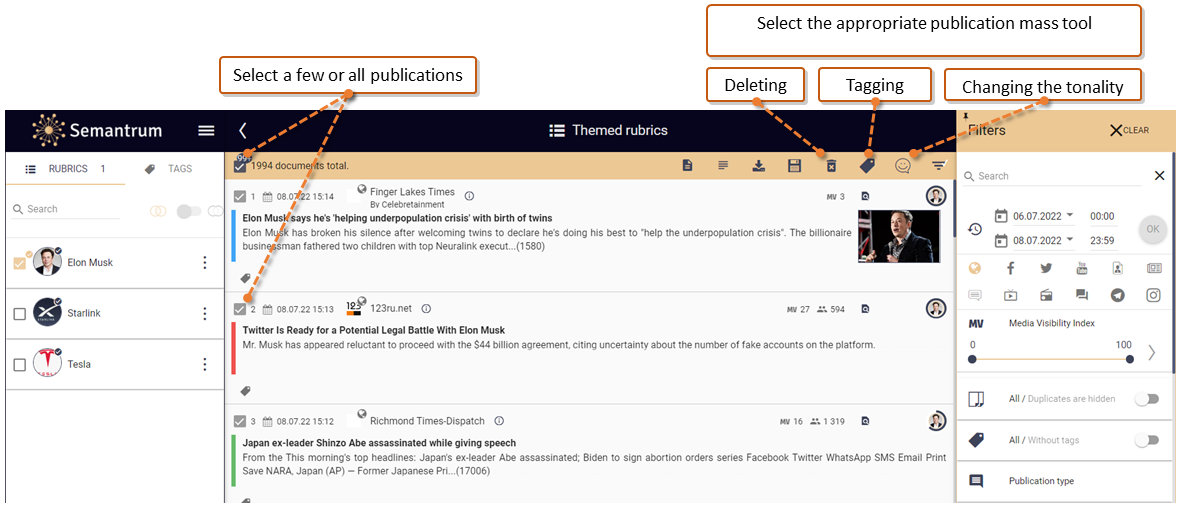Screen dimensions: 1178x506
Task: Go back with the left chevron
Action: point(243,131)
